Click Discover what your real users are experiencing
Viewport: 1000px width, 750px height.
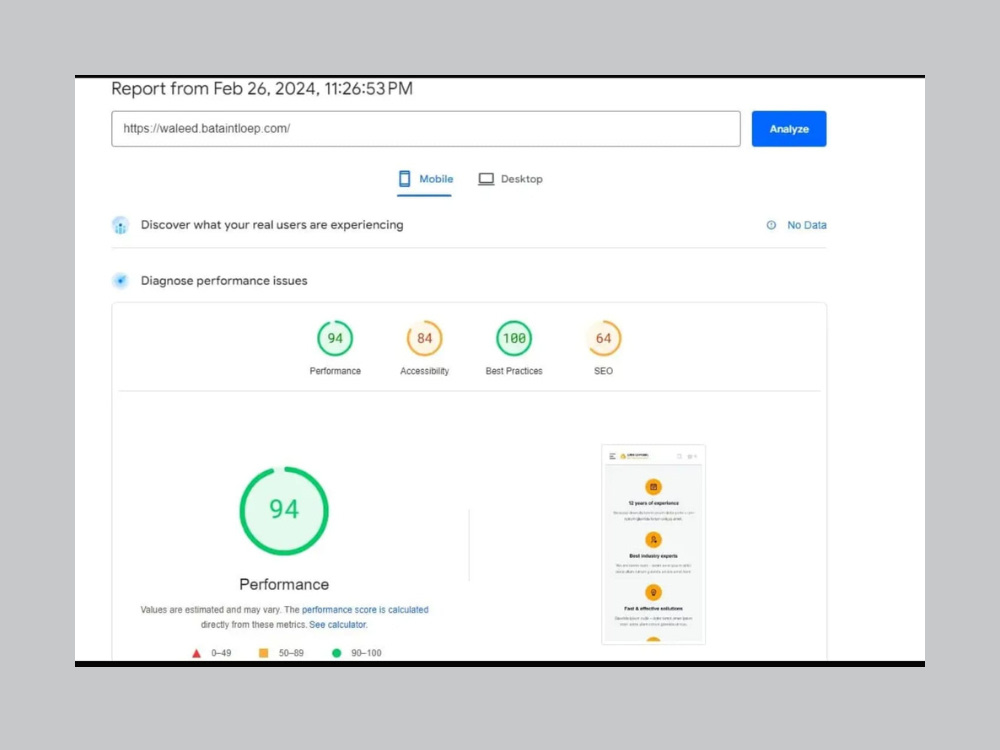pos(272,225)
